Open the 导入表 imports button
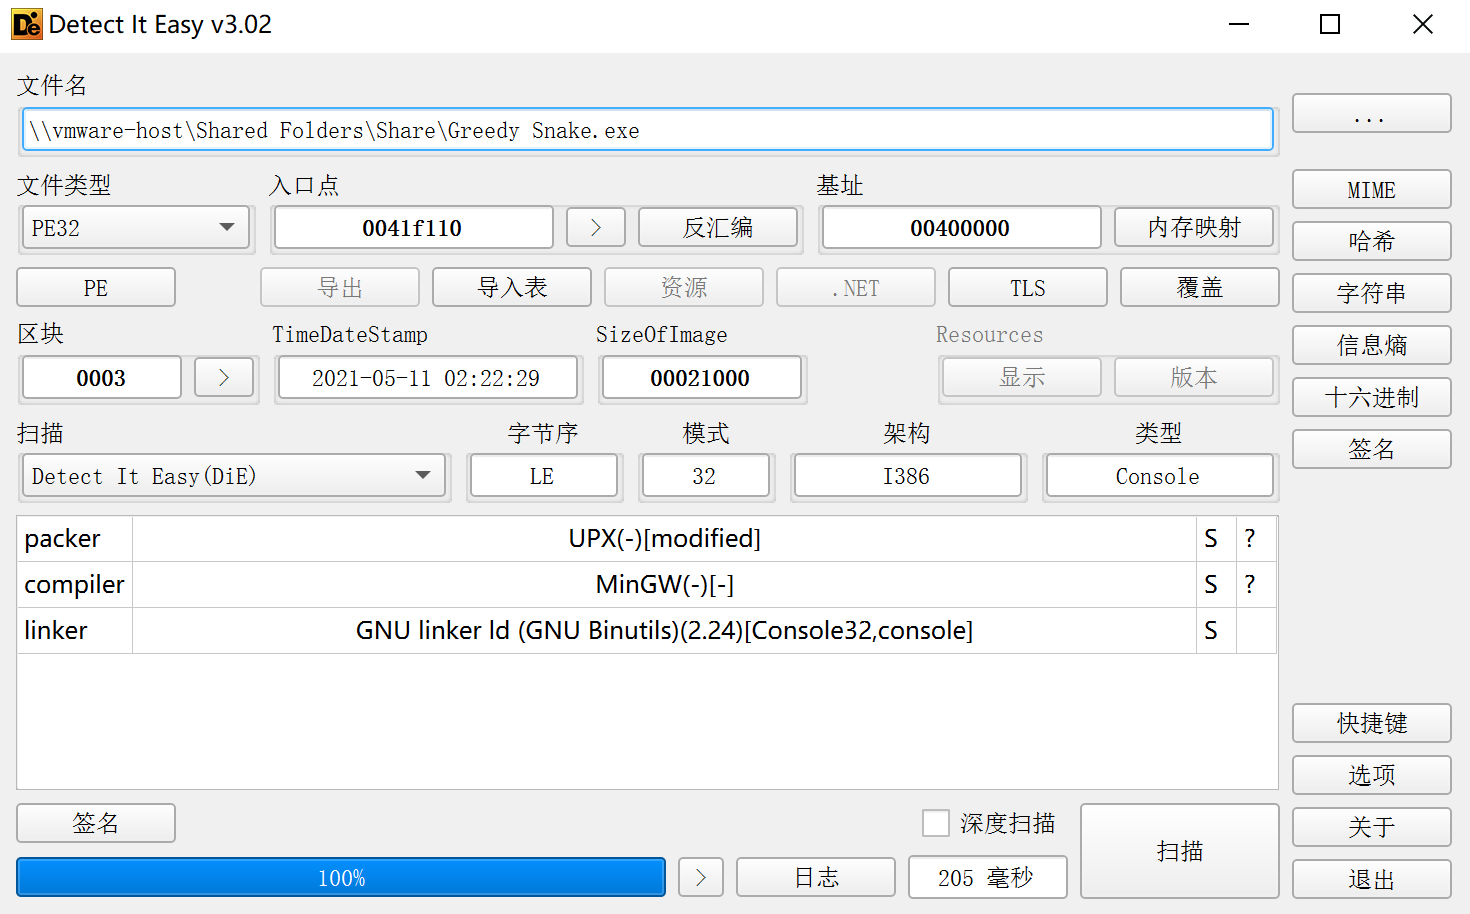1470x914 pixels. click(512, 287)
